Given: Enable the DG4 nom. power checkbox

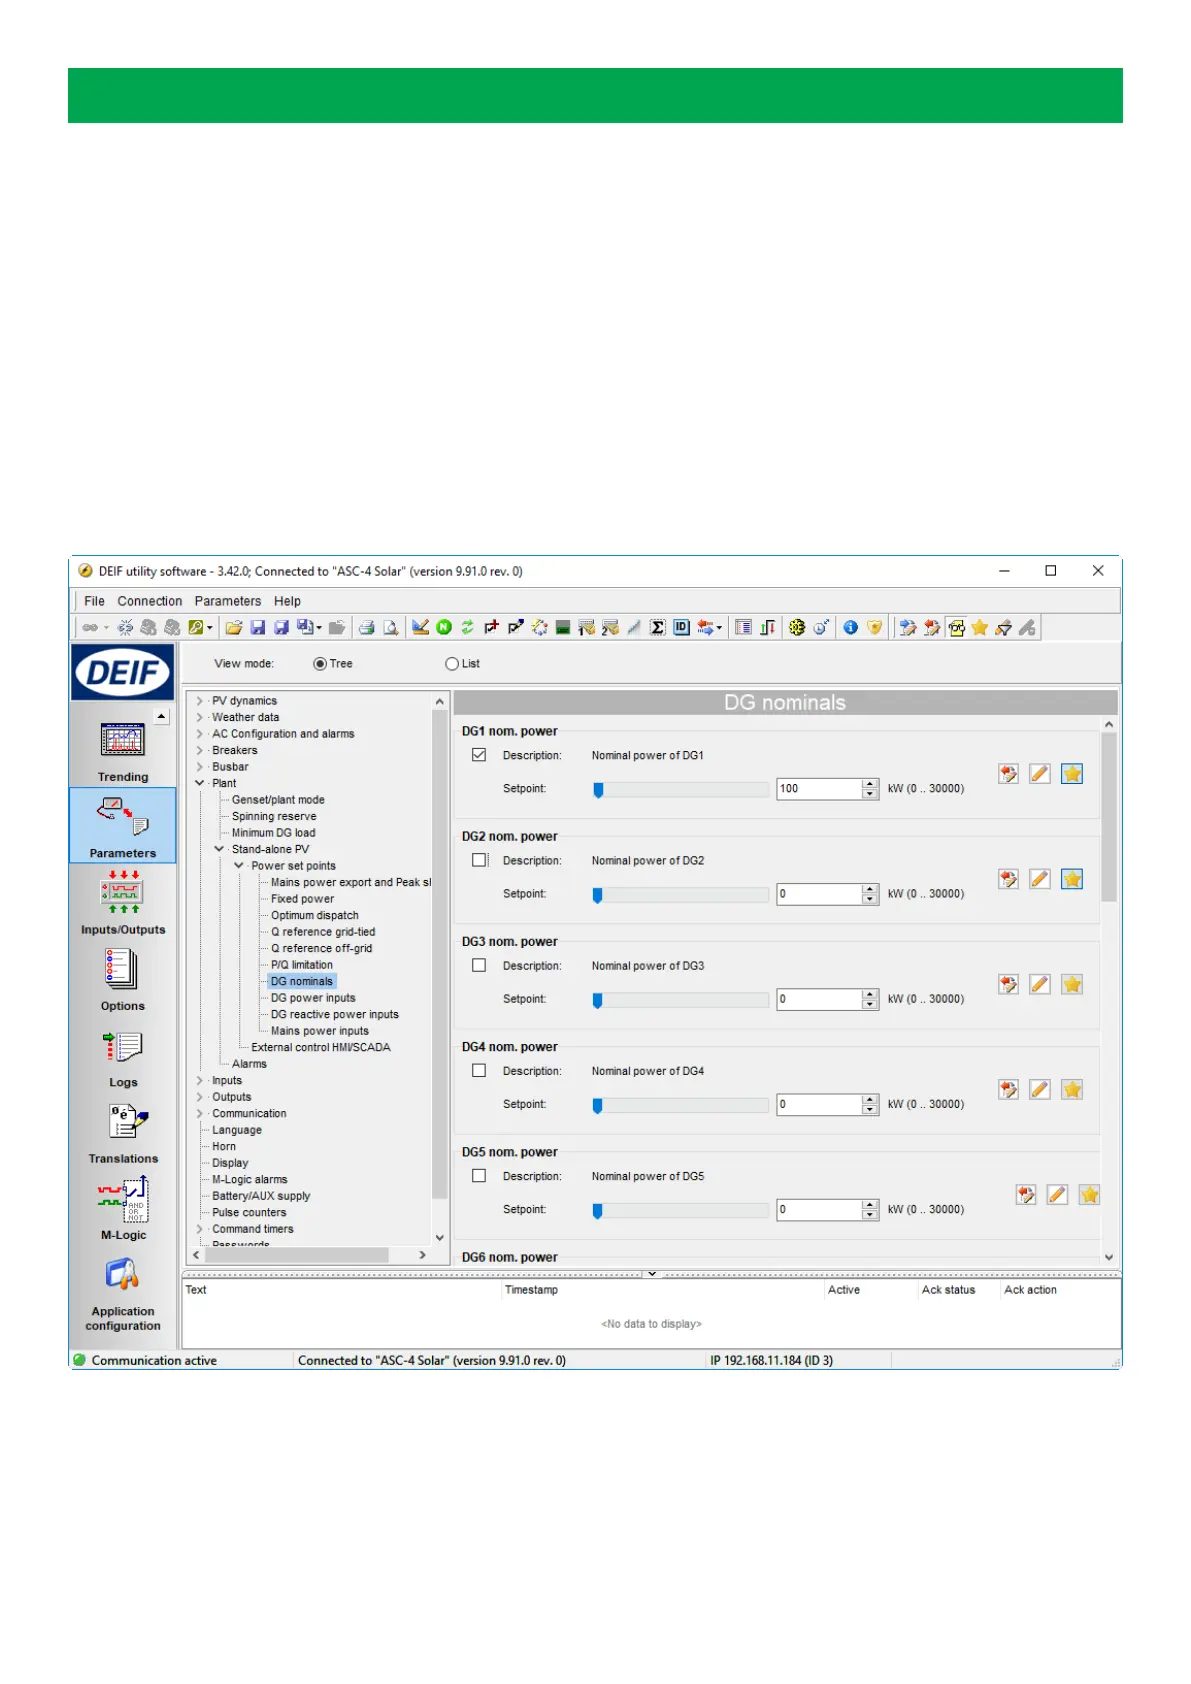Looking at the screenshot, I should coord(479,1070).
